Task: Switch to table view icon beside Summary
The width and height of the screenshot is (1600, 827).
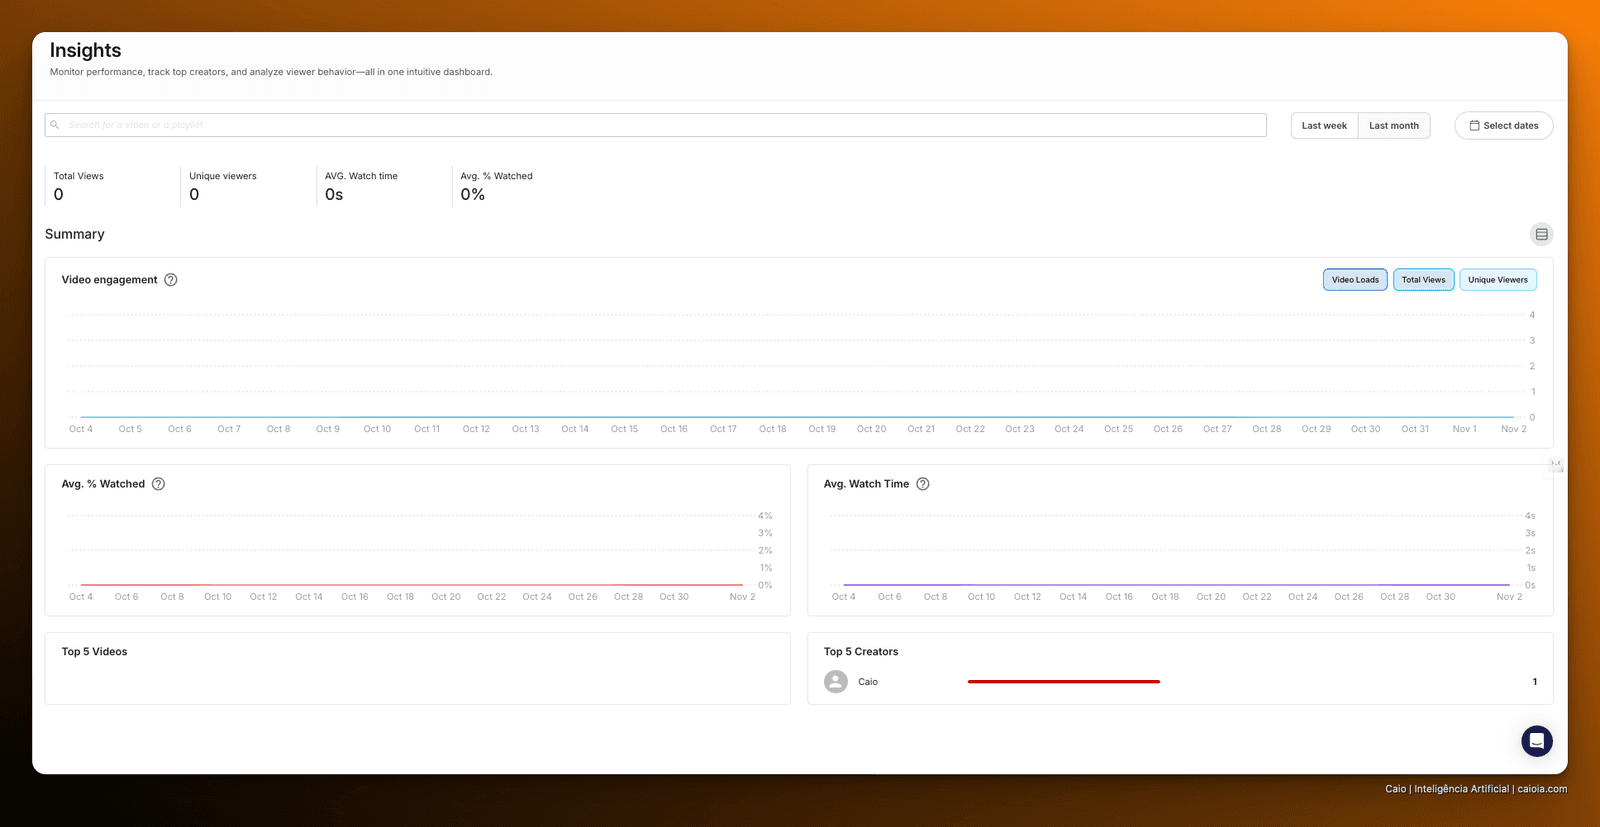Action: [1541, 234]
